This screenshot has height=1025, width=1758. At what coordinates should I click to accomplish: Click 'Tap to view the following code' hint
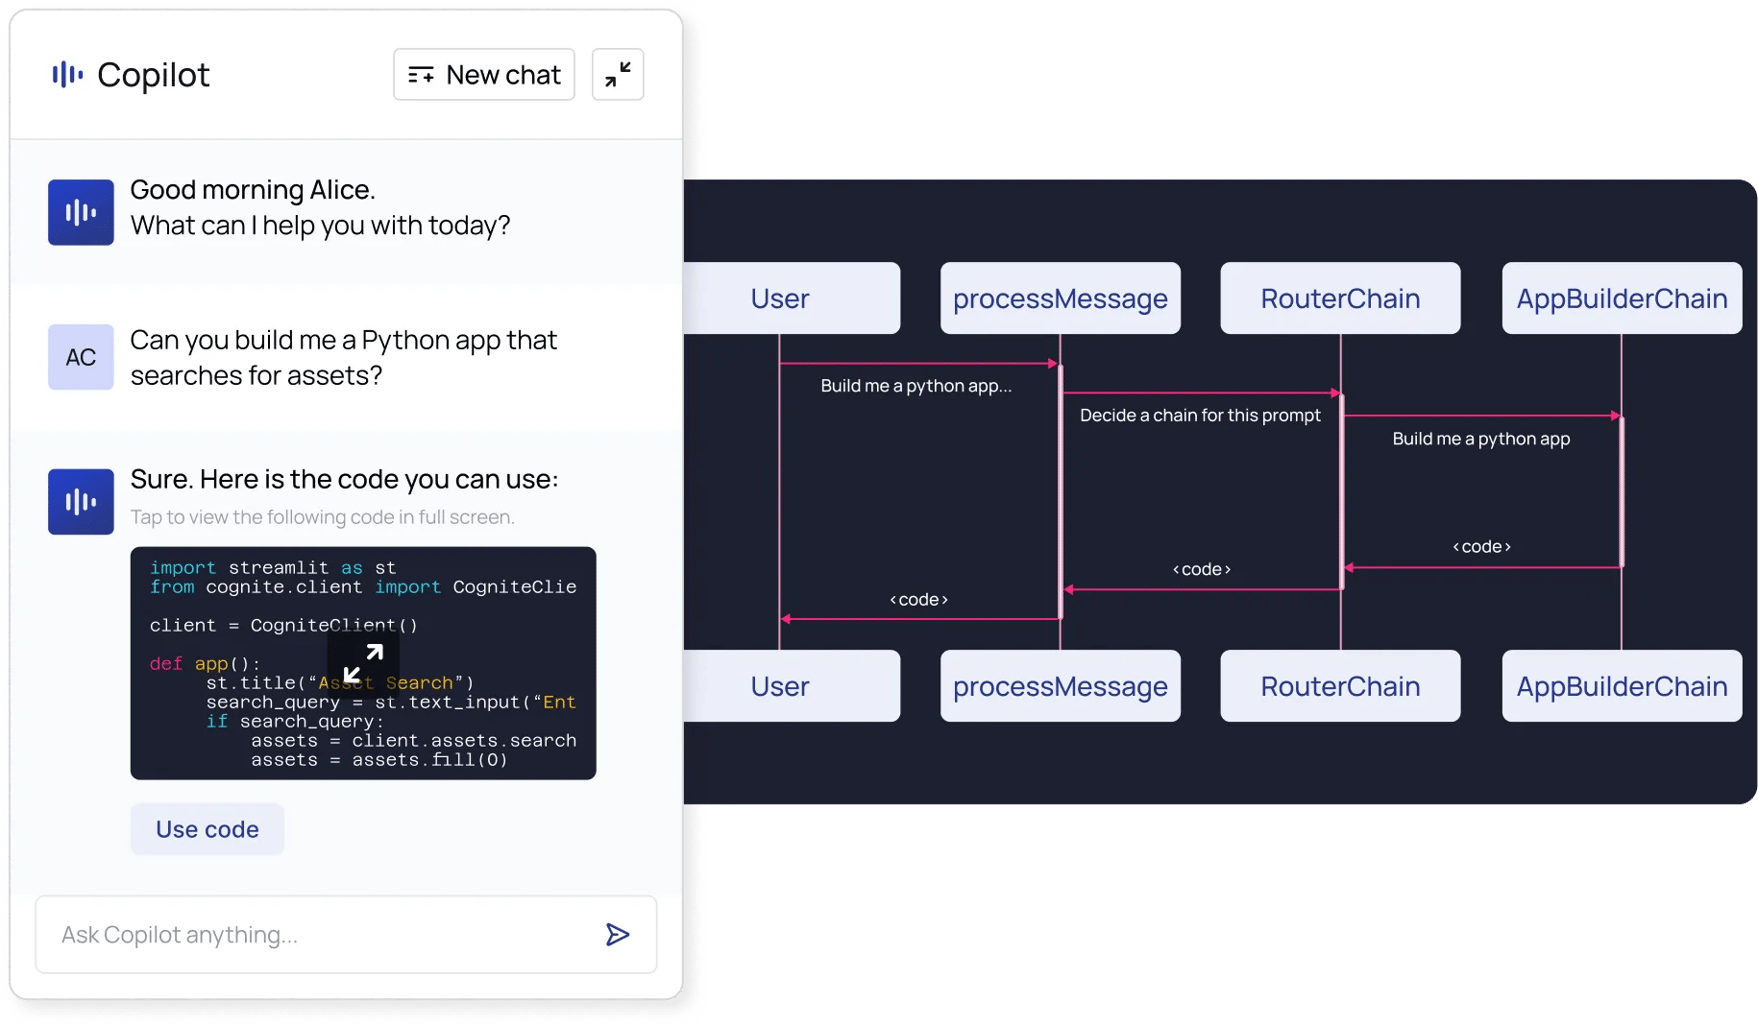[322, 517]
